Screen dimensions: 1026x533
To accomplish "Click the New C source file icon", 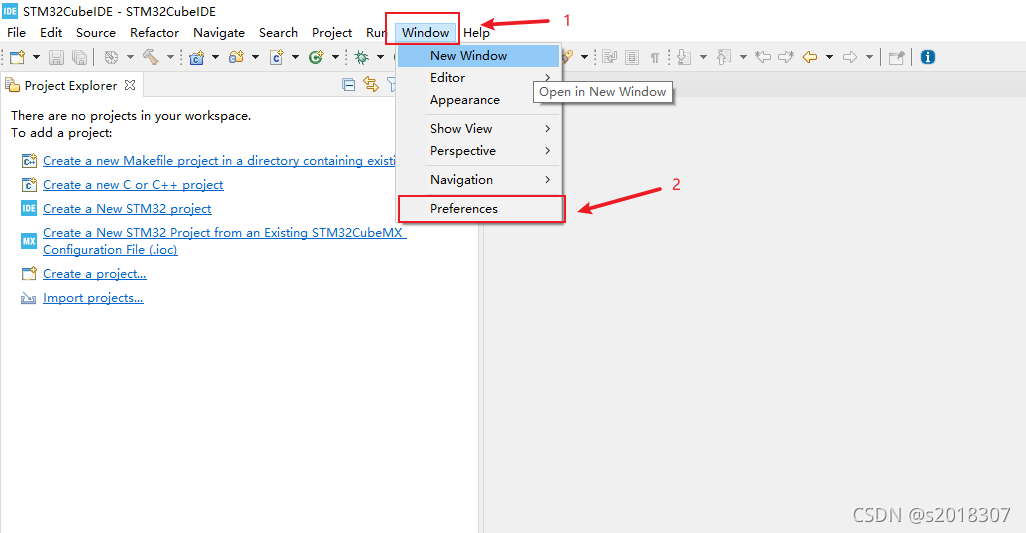I will point(277,58).
